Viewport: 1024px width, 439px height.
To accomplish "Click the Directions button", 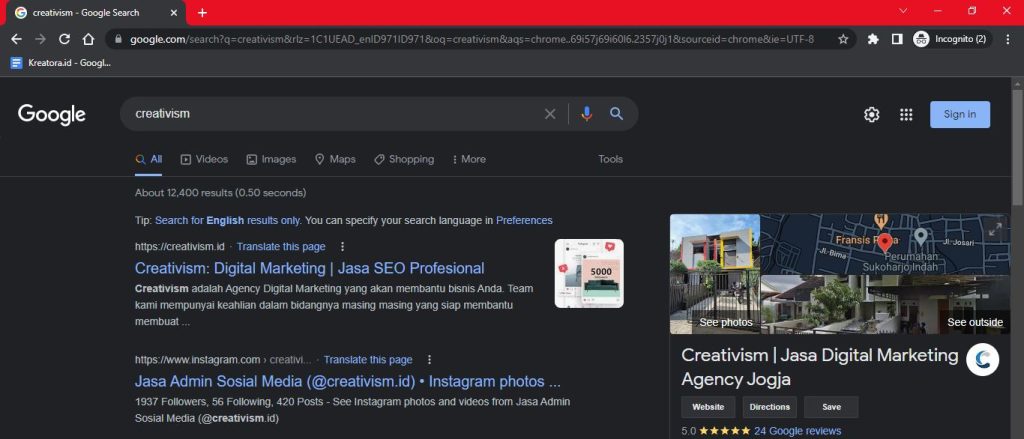I will click(769, 407).
